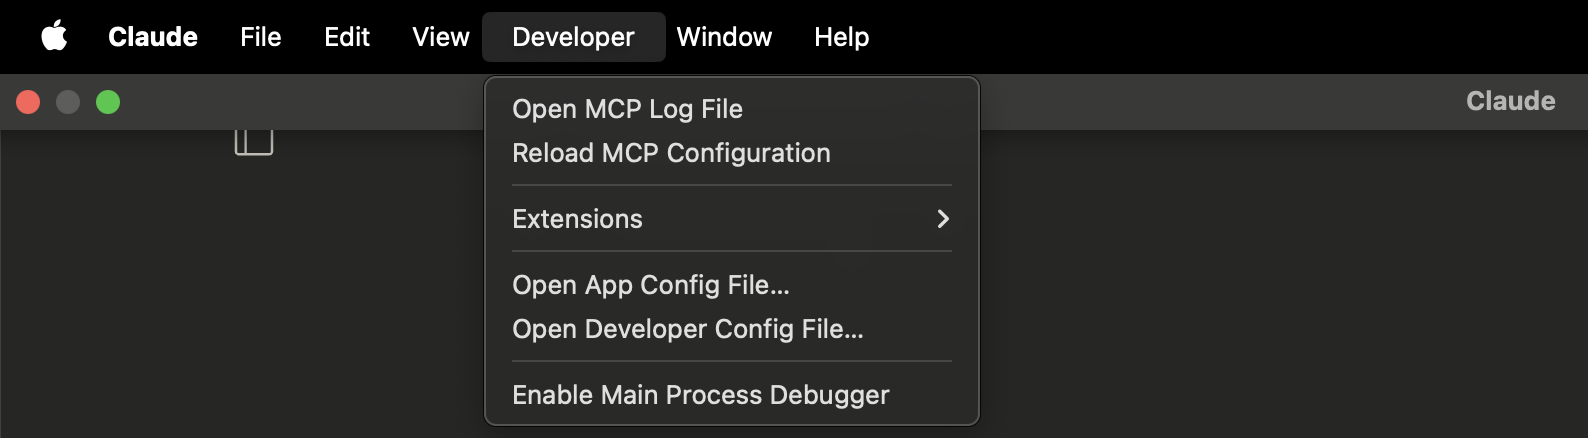This screenshot has height=438, width=1588.
Task: Open the Window menu
Action: click(724, 37)
